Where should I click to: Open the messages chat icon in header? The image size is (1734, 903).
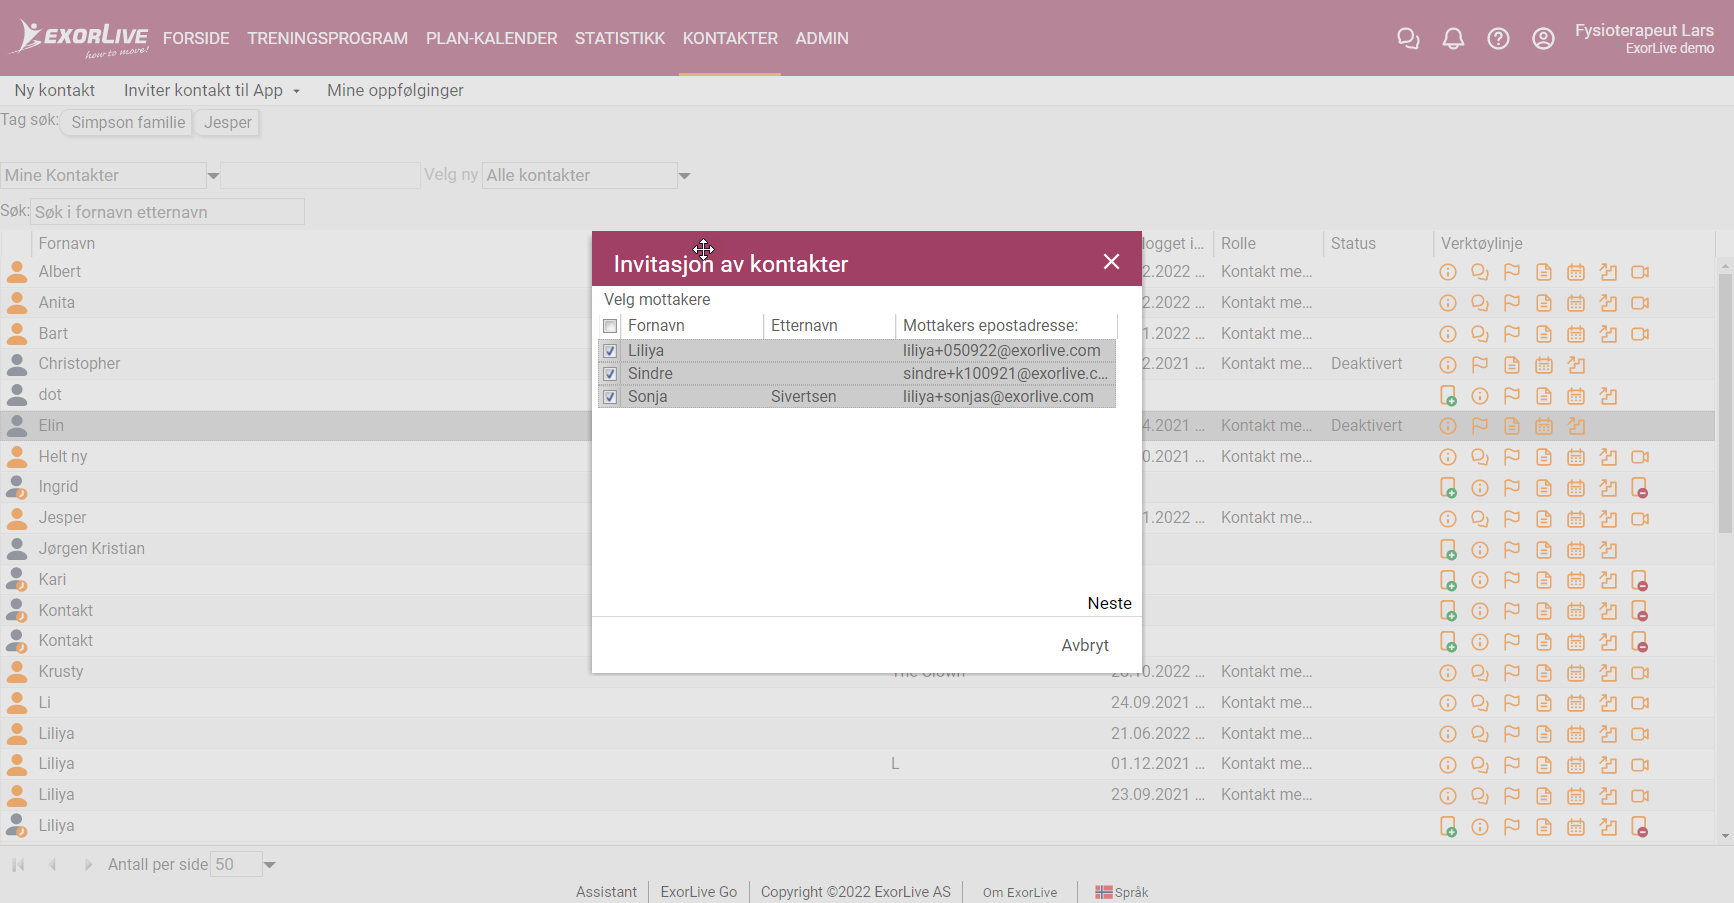pos(1408,39)
